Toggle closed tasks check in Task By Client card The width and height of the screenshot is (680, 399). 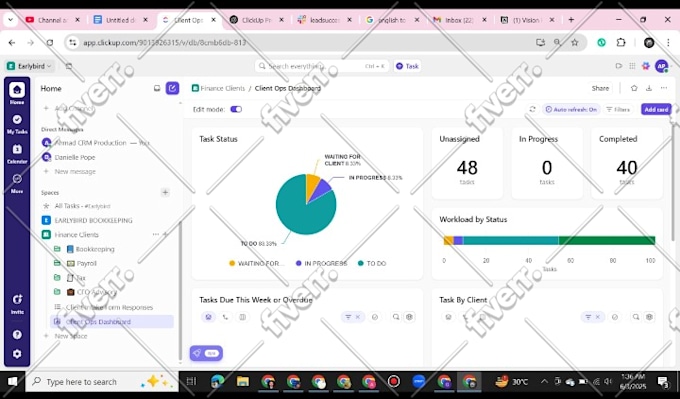(615, 317)
